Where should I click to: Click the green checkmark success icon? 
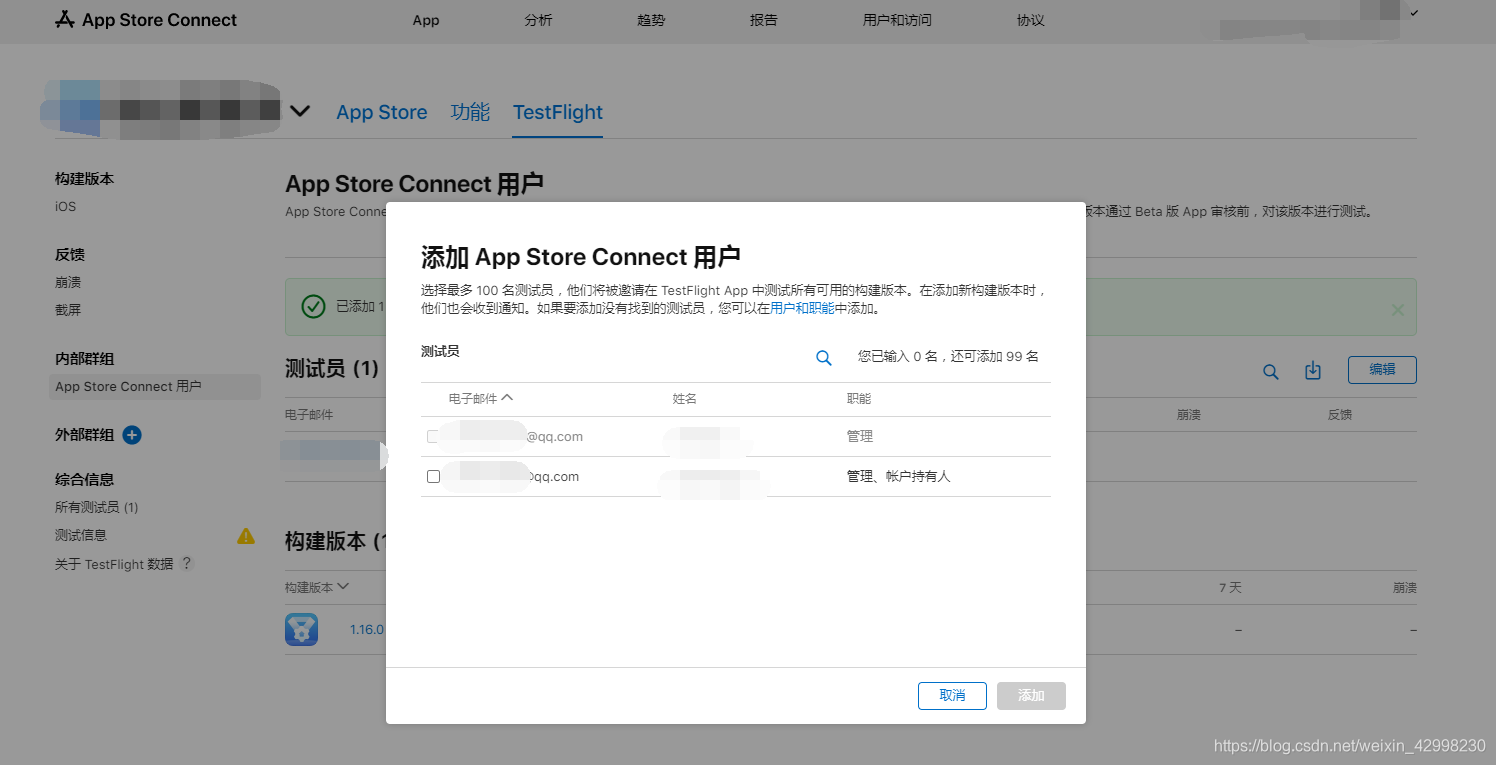coord(313,306)
